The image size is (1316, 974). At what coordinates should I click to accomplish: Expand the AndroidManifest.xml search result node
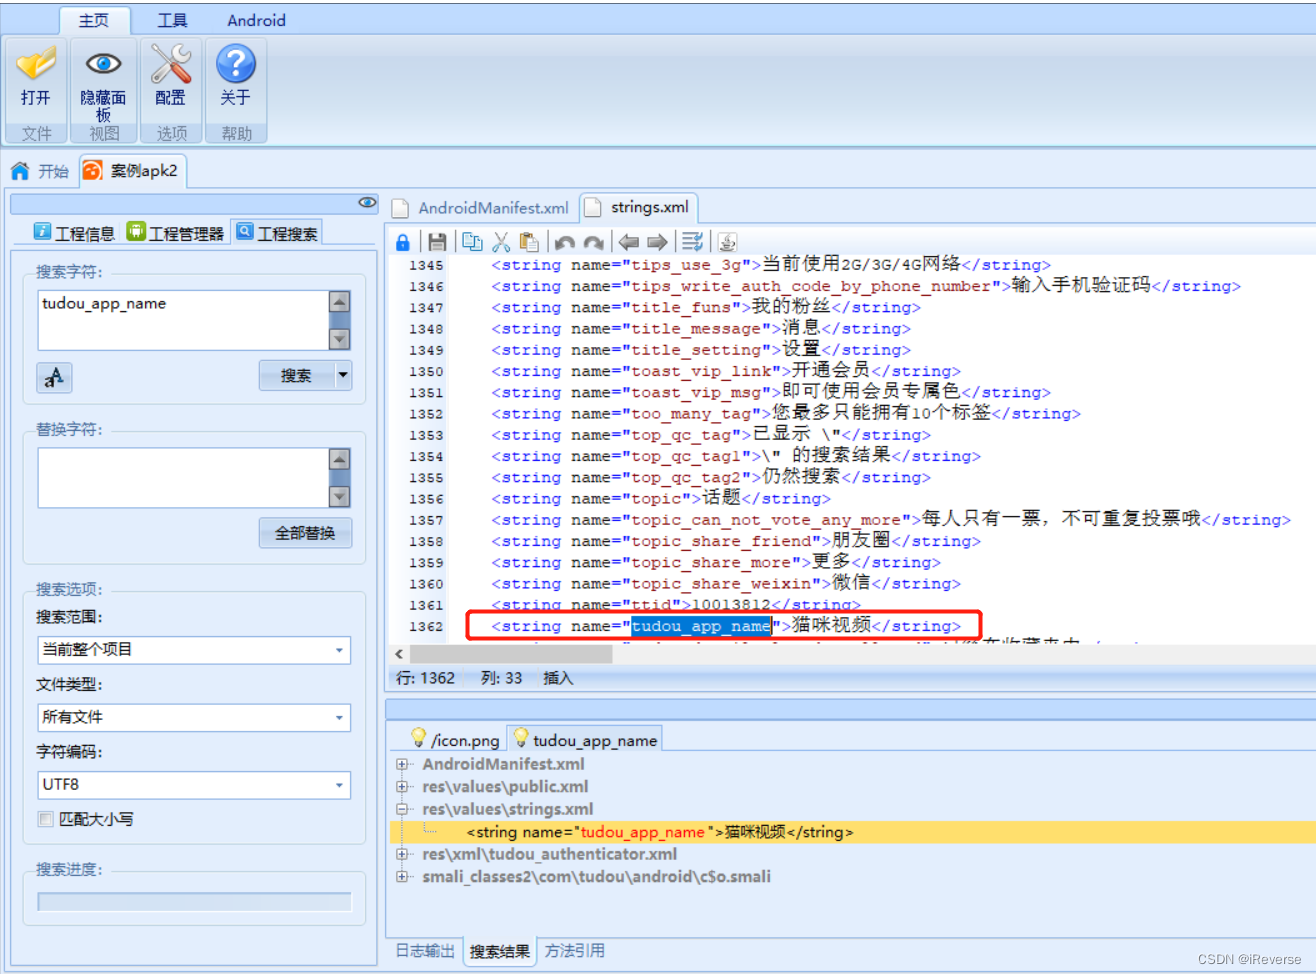point(402,764)
